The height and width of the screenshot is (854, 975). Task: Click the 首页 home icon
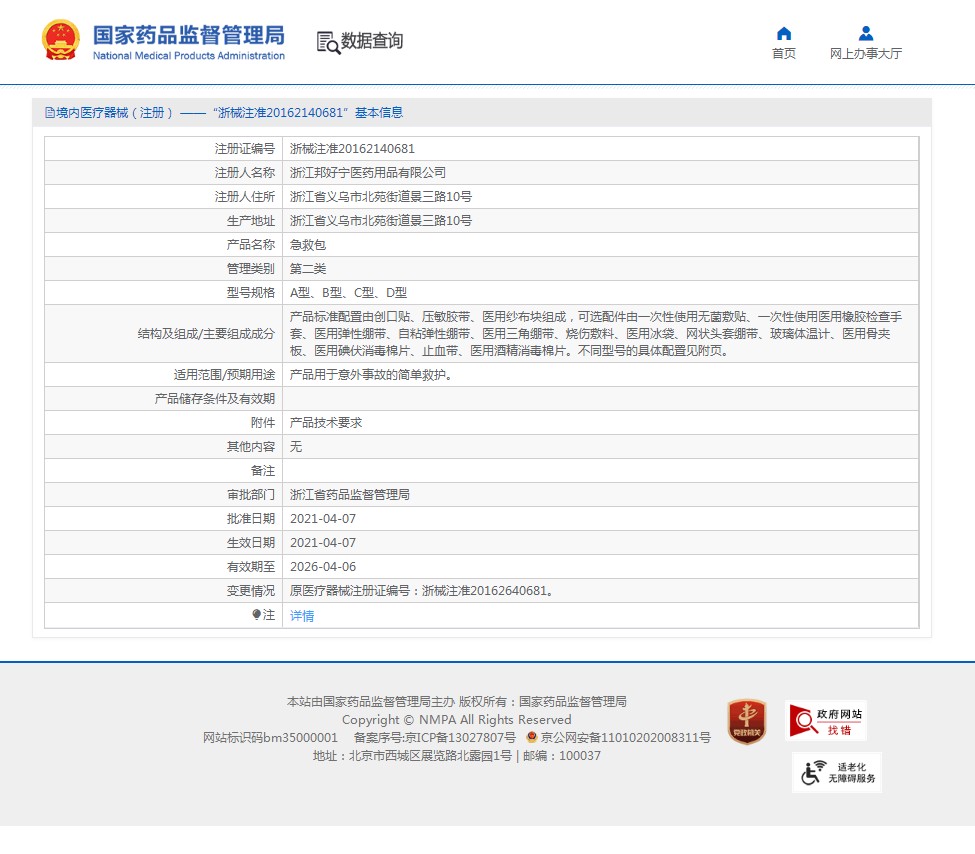[784, 34]
